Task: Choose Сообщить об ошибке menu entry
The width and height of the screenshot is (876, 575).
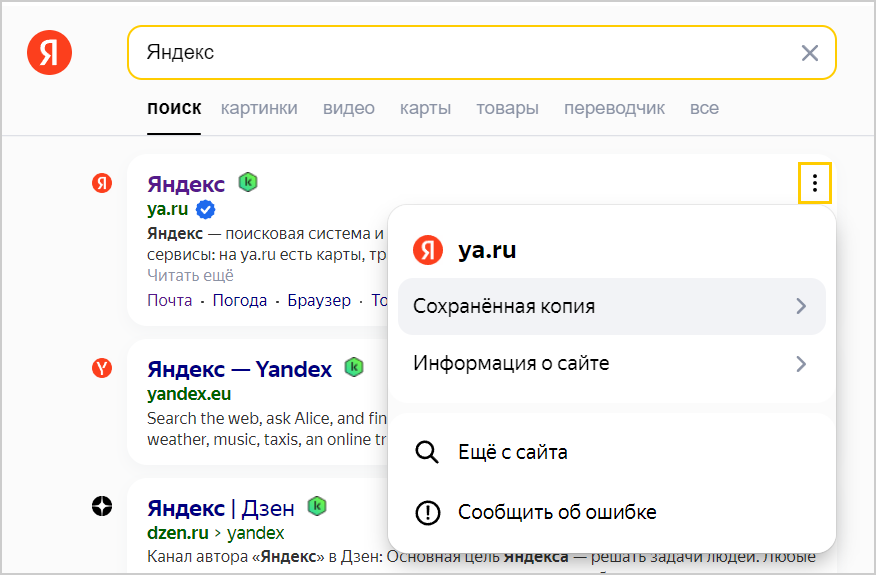Action: (x=556, y=513)
